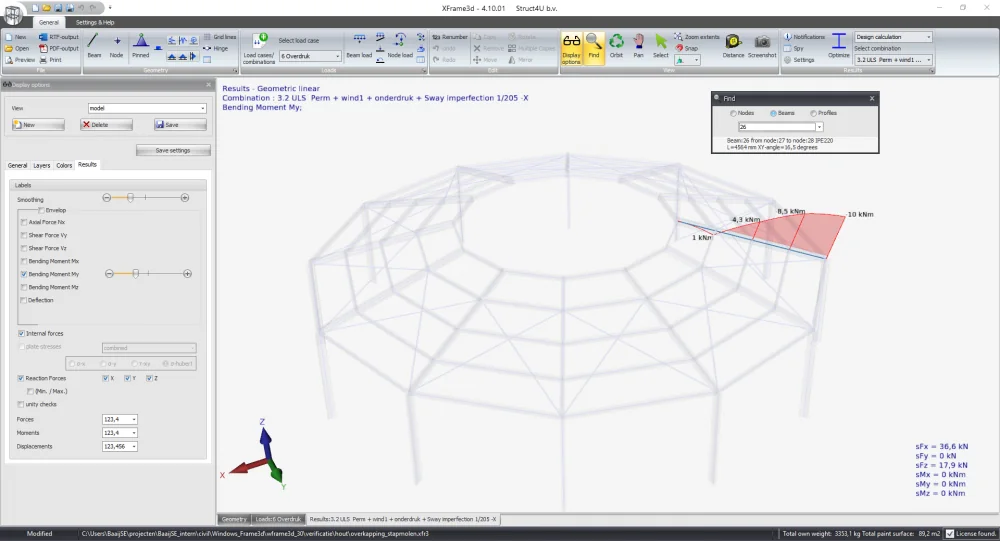Click New view button
Image resolution: width=1000 pixels, height=541 pixels.
pos(38,125)
